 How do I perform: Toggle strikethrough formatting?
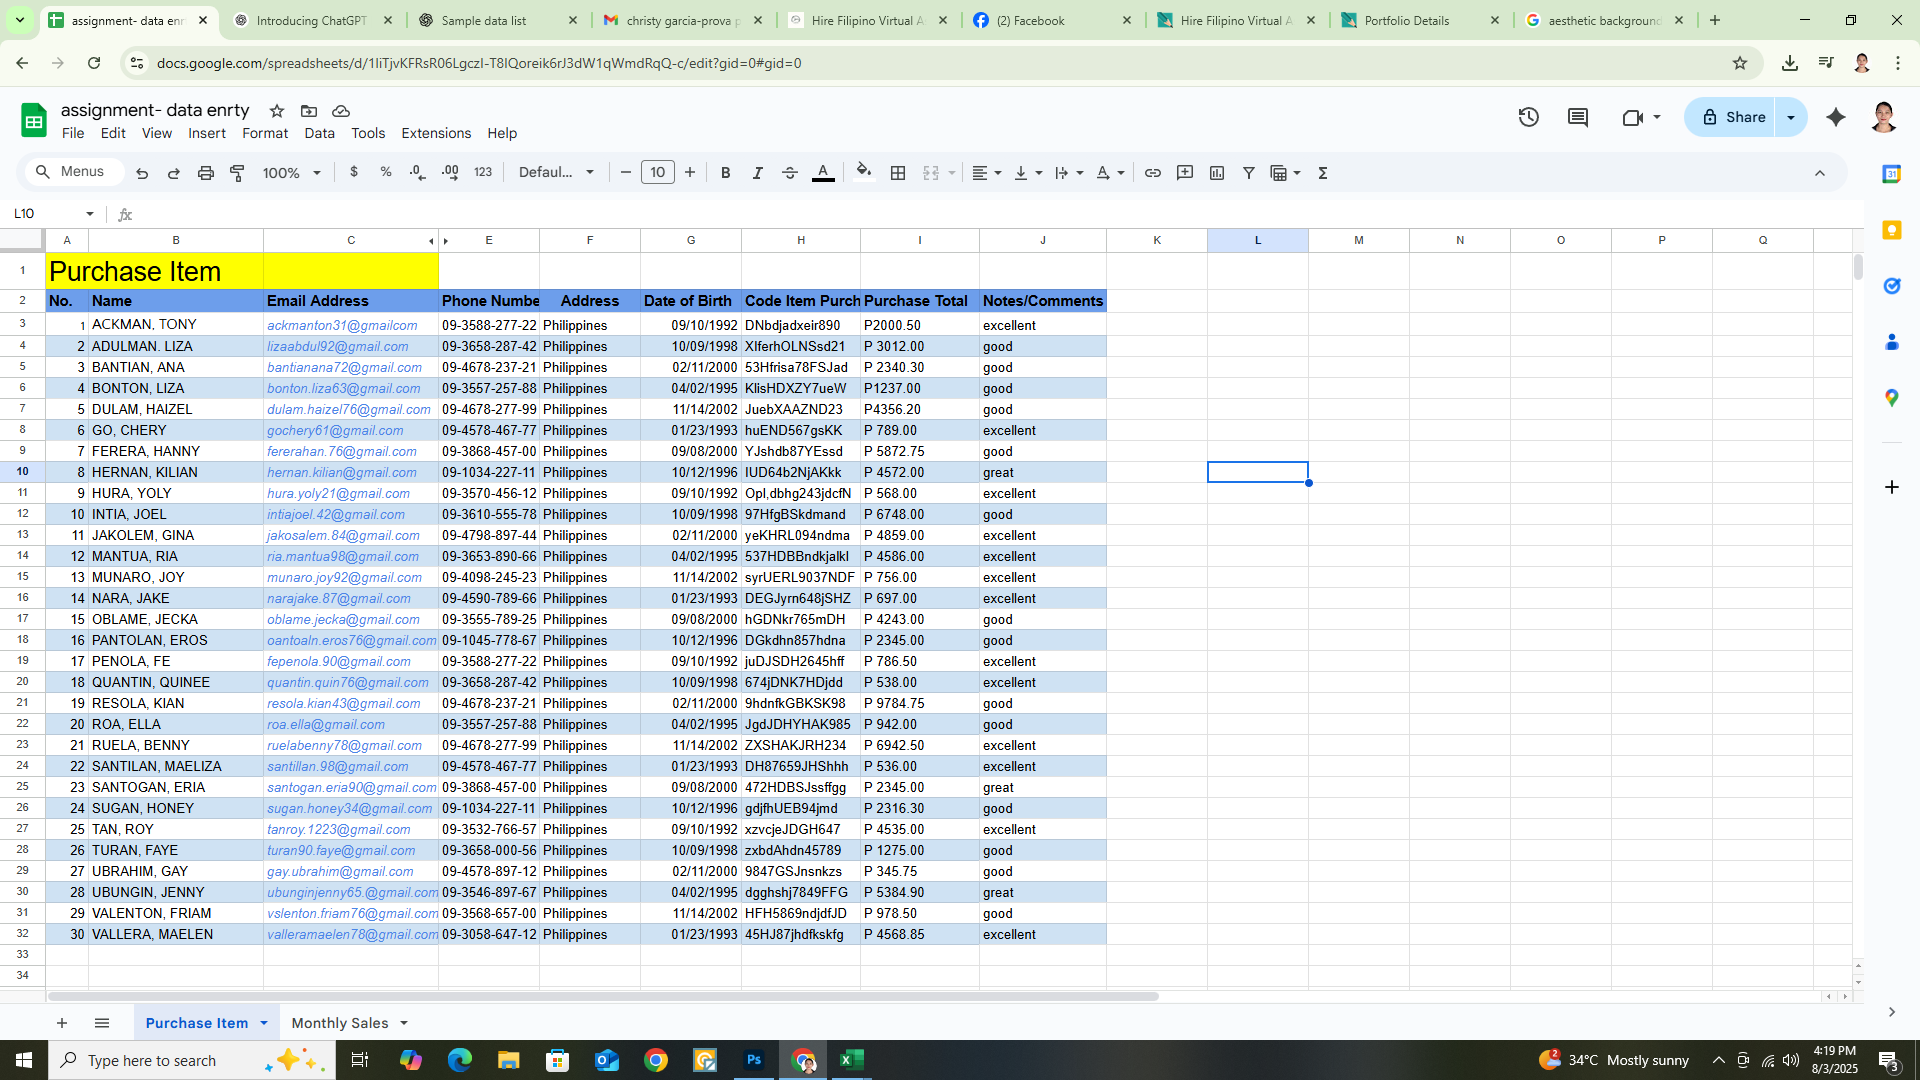pyautogui.click(x=789, y=173)
